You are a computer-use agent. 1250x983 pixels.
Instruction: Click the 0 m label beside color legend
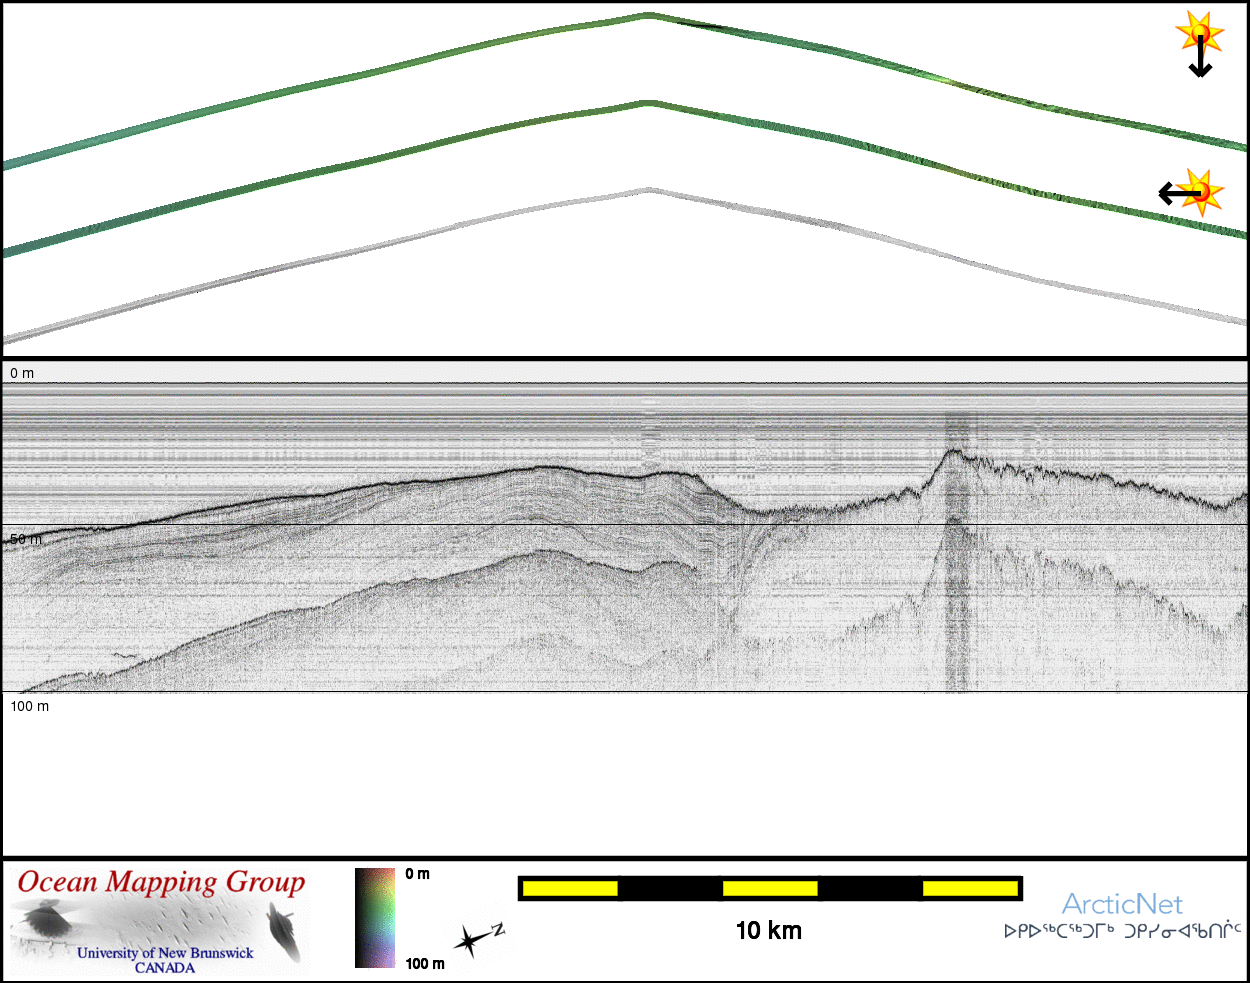pos(418,874)
